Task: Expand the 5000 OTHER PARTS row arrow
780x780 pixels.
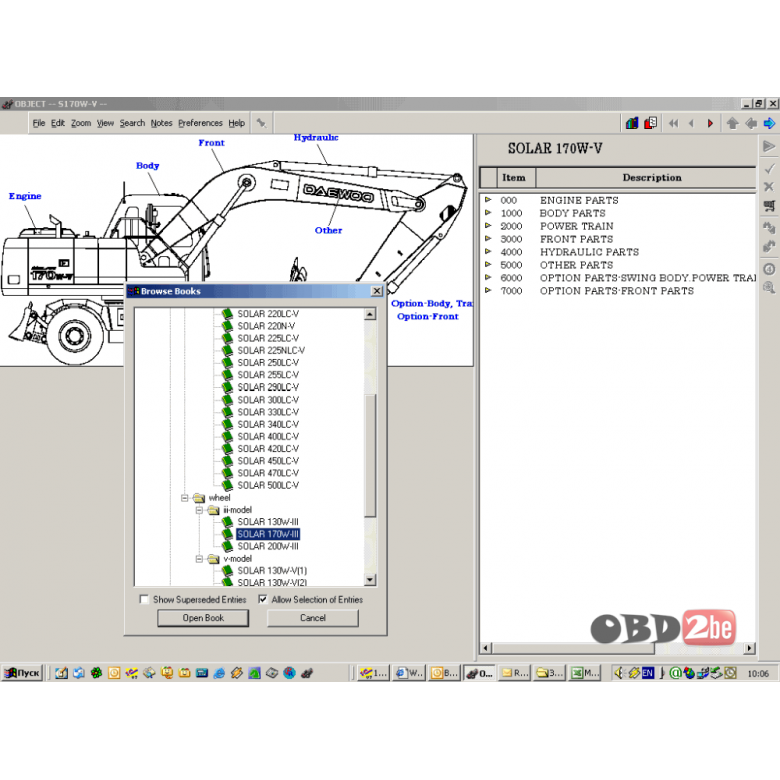Action: pos(488,265)
